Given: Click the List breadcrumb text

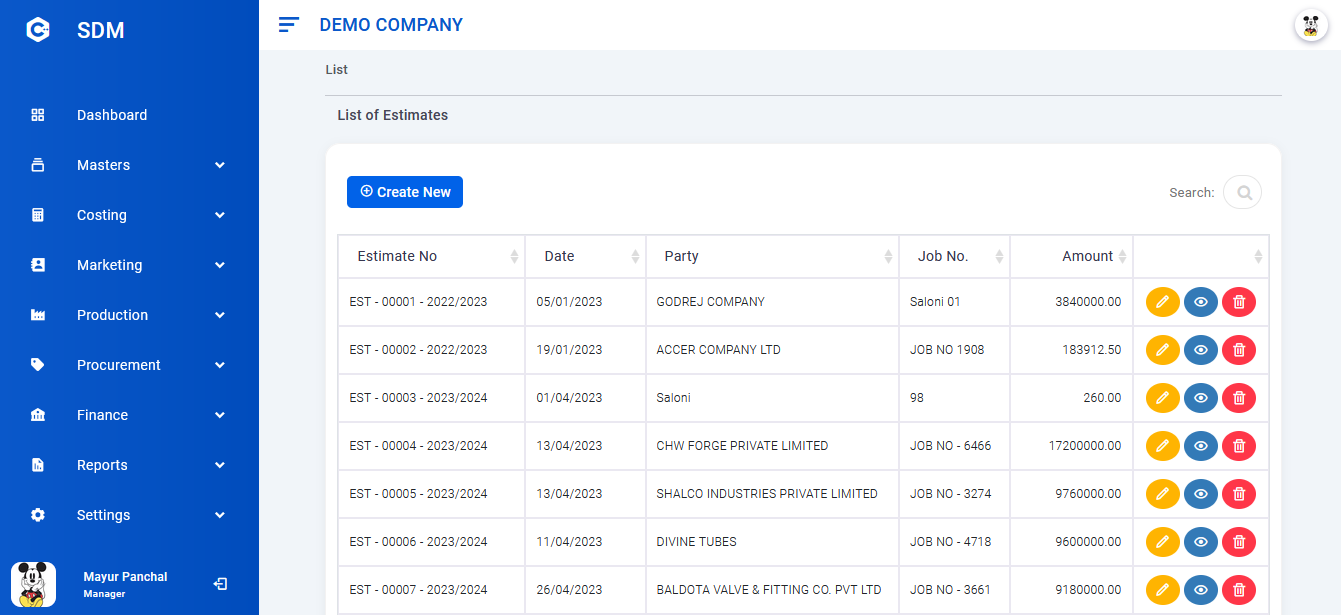Looking at the screenshot, I should pos(337,70).
